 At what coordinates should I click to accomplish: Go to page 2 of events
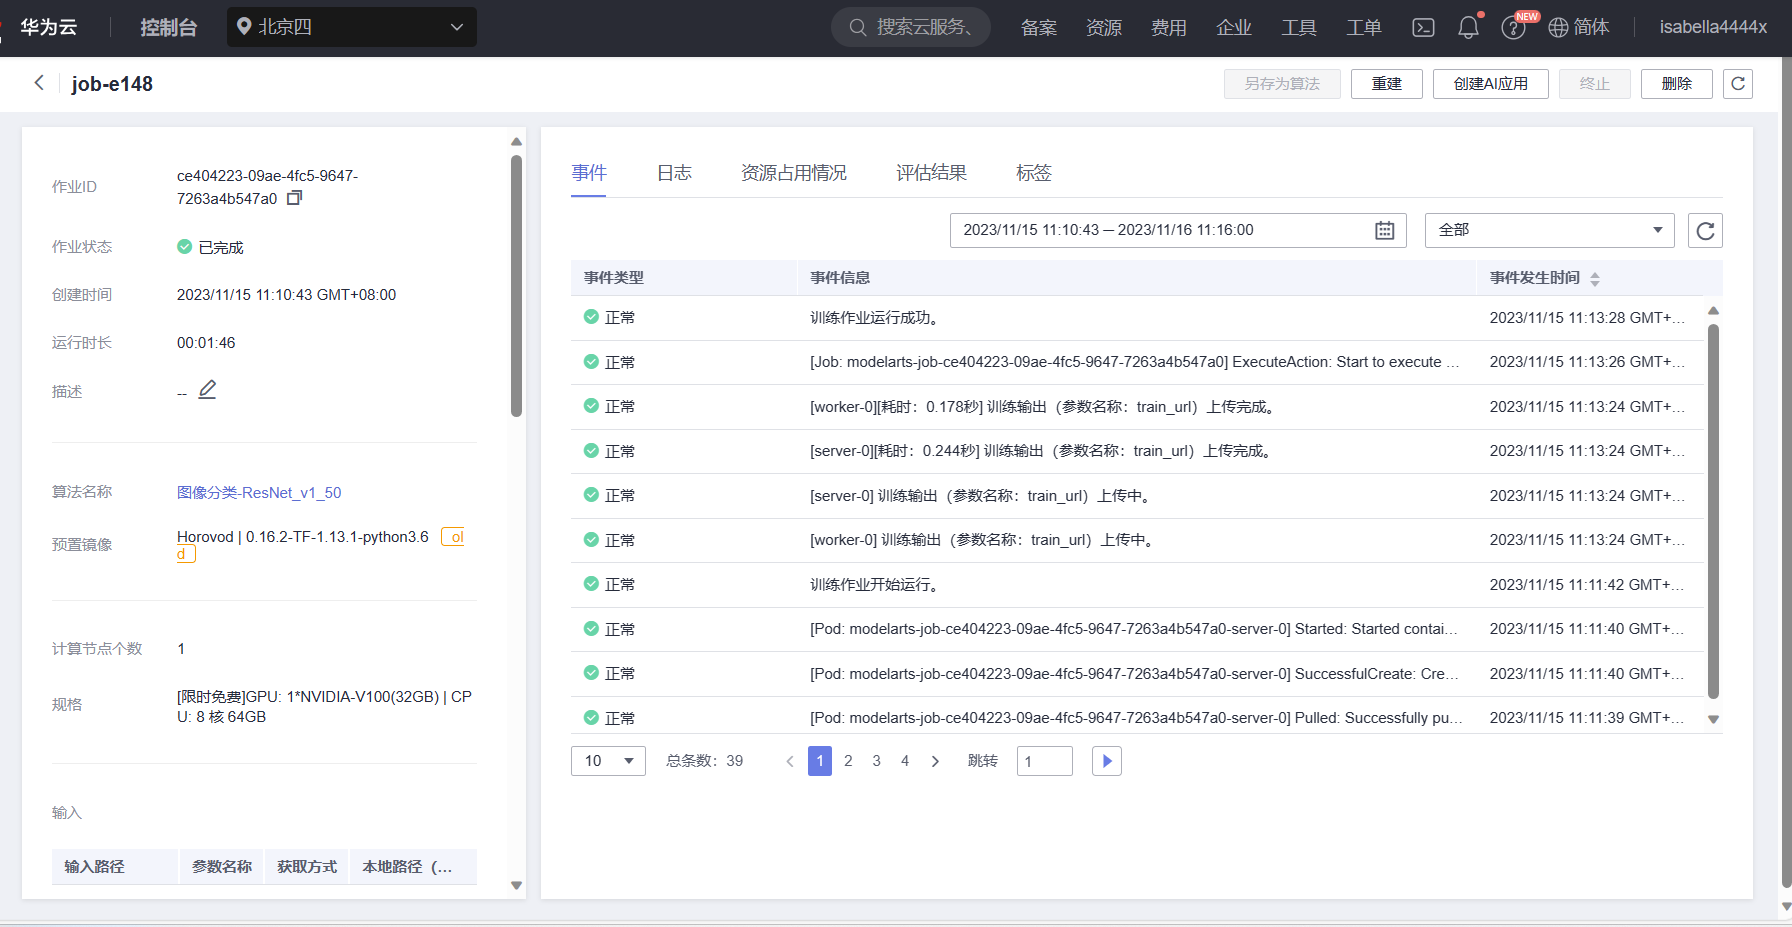tap(848, 761)
